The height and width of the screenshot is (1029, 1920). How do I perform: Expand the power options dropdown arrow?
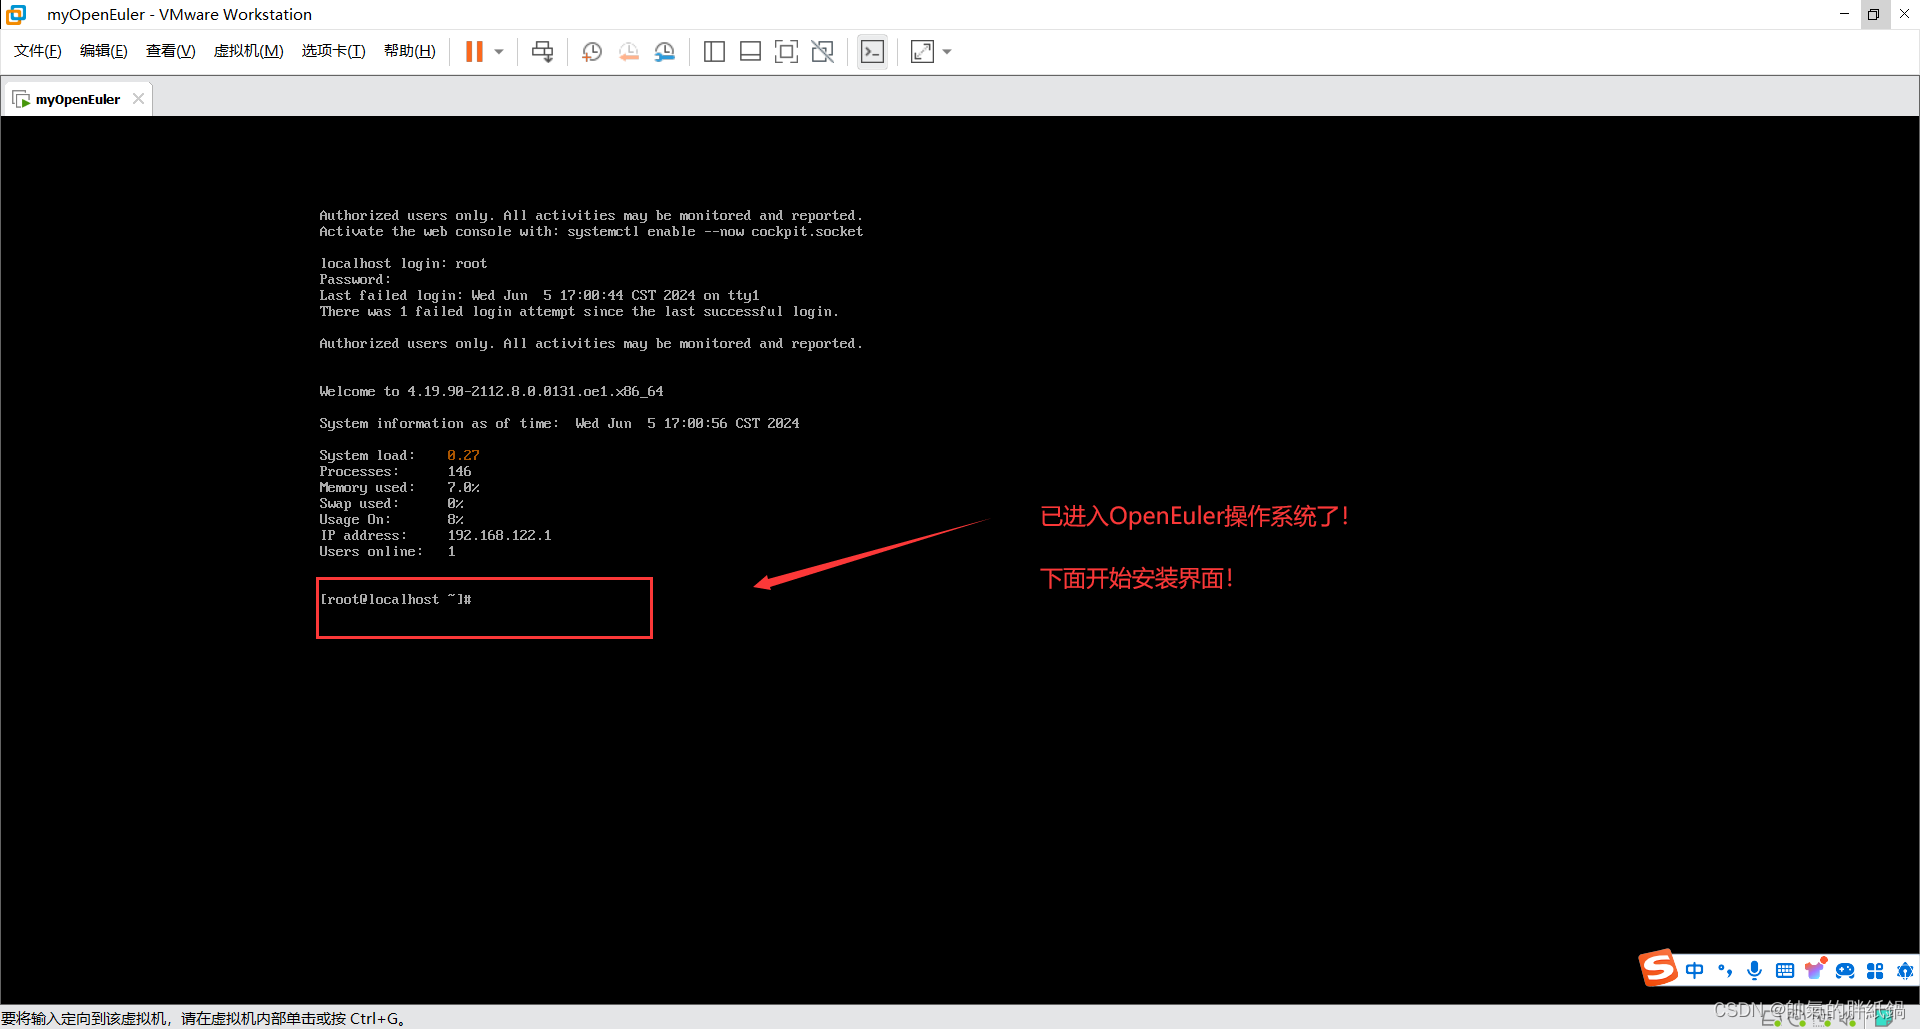pyautogui.click(x=499, y=52)
